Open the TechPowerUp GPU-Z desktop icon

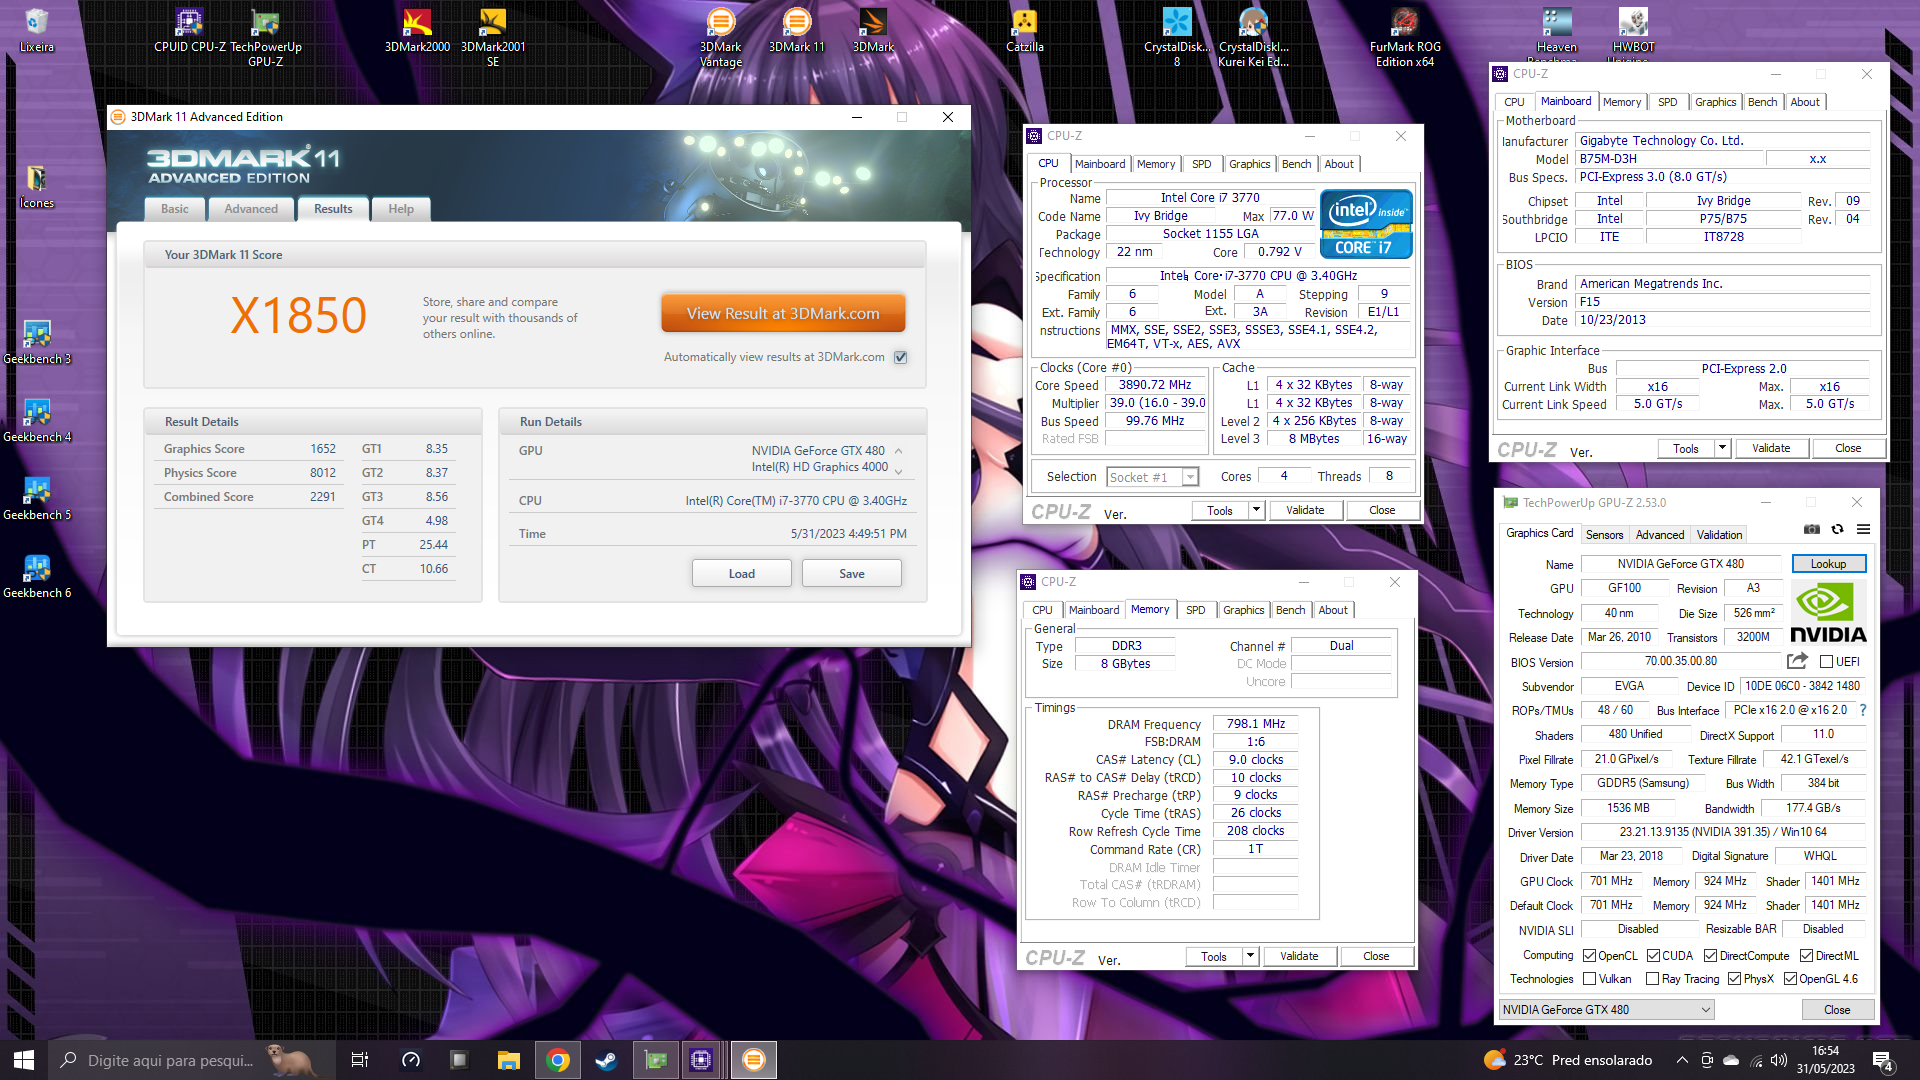click(265, 39)
